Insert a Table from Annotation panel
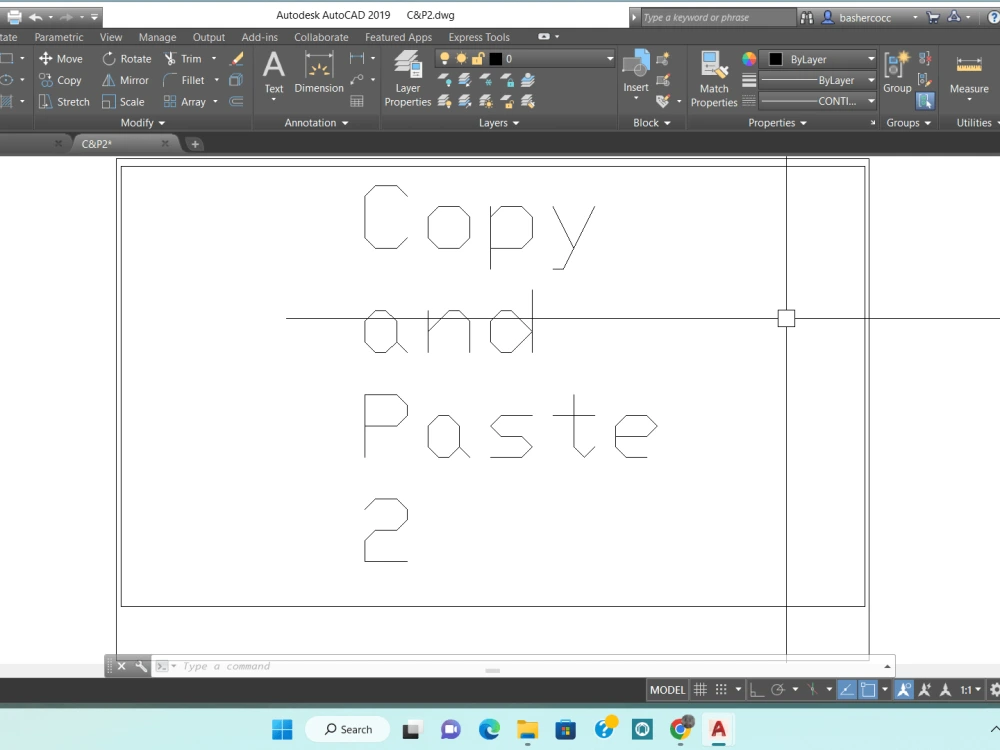Image resolution: width=1000 pixels, height=750 pixels. click(x=357, y=101)
